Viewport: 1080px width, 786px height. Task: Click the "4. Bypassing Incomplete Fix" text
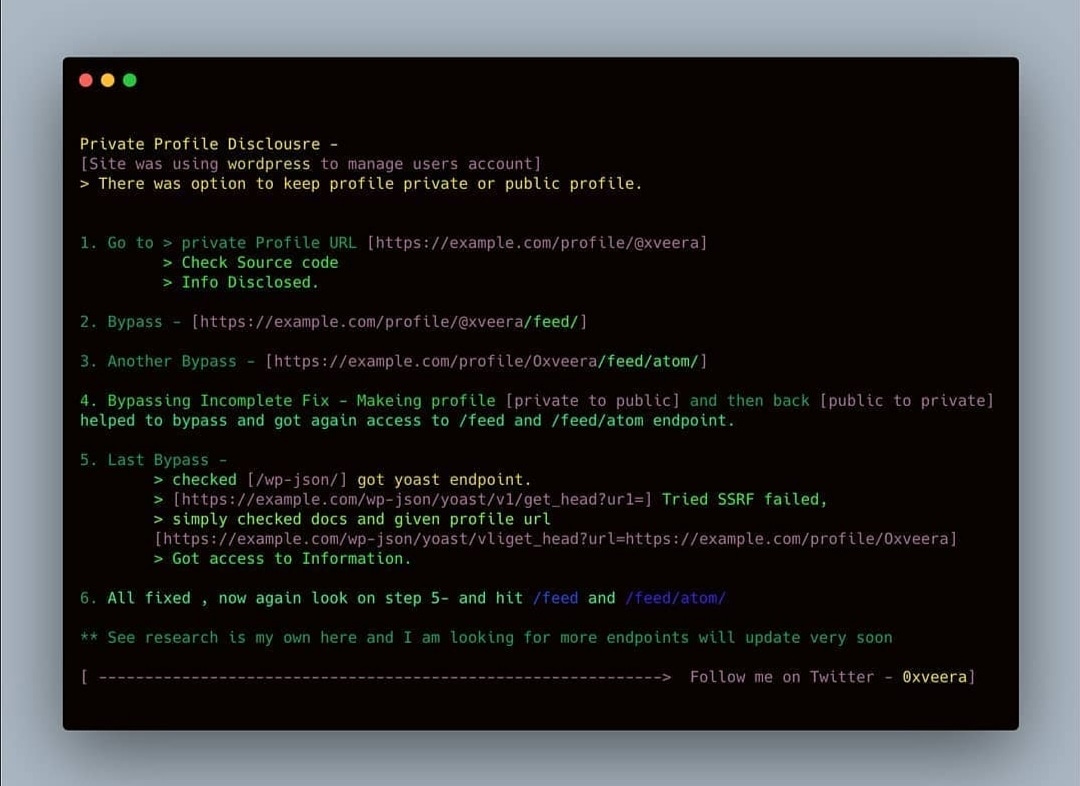tap(207, 401)
